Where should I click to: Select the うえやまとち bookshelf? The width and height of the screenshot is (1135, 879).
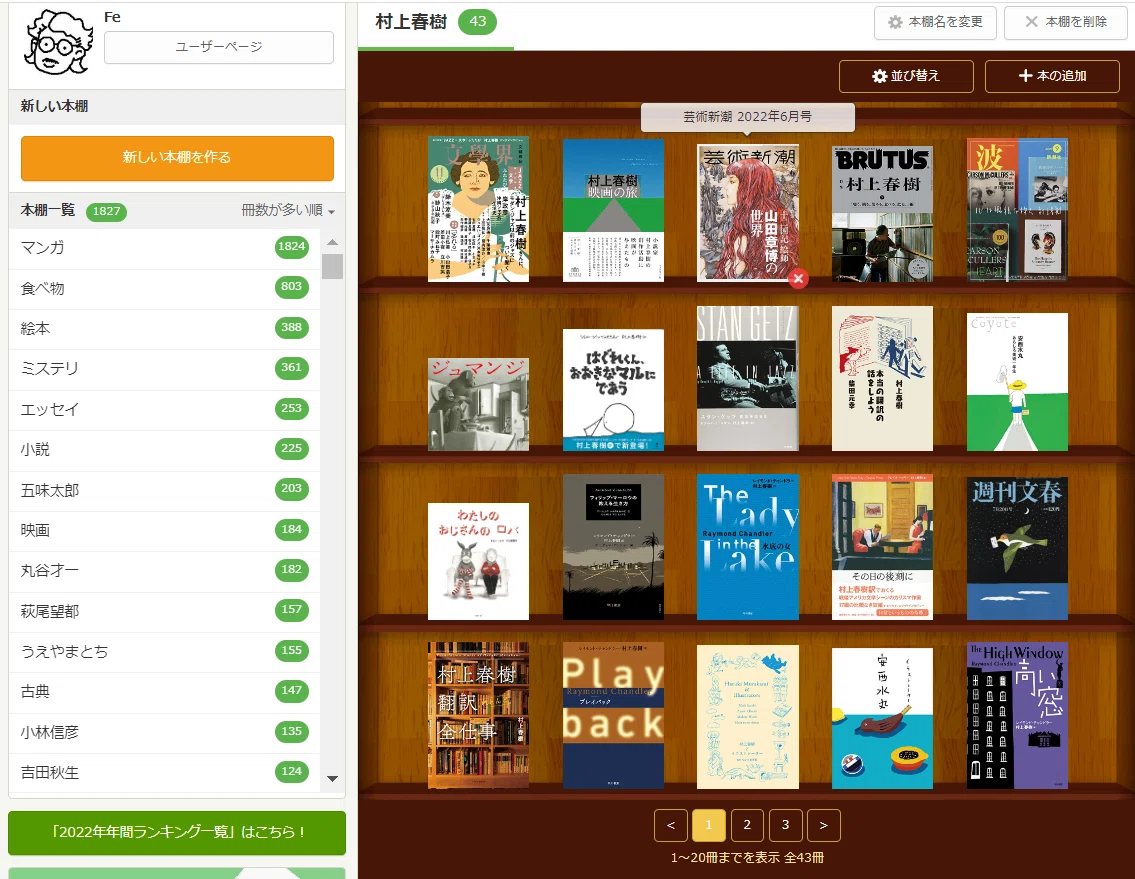[165, 652]
